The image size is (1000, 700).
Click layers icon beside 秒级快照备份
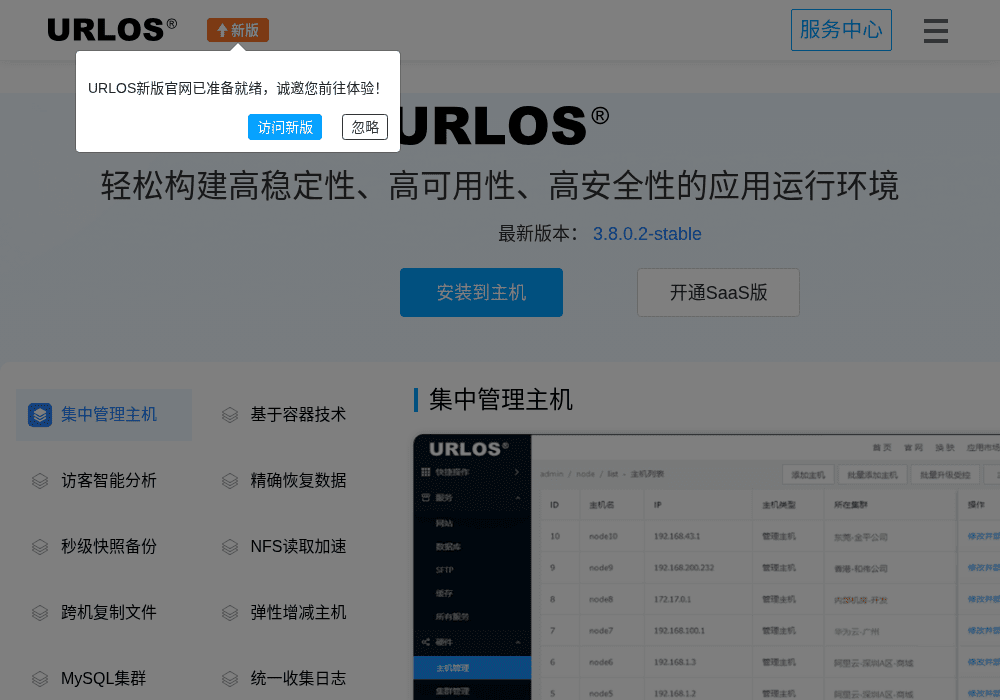[x=40, y=547]
